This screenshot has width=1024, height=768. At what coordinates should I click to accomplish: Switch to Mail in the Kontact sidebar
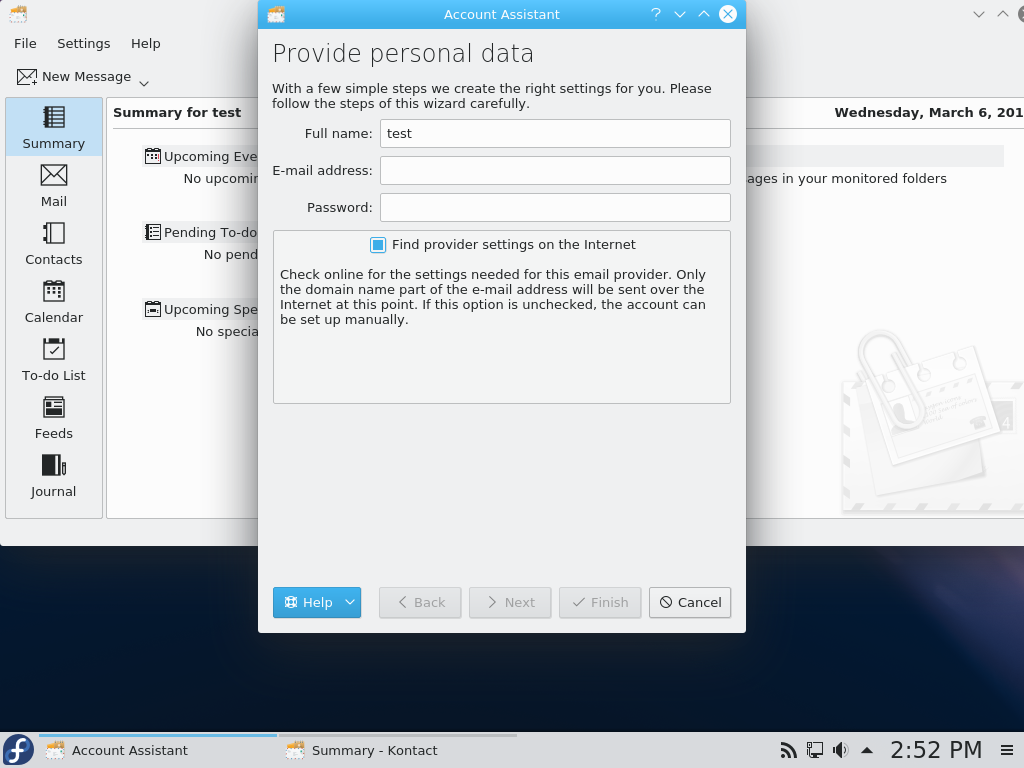54,185
